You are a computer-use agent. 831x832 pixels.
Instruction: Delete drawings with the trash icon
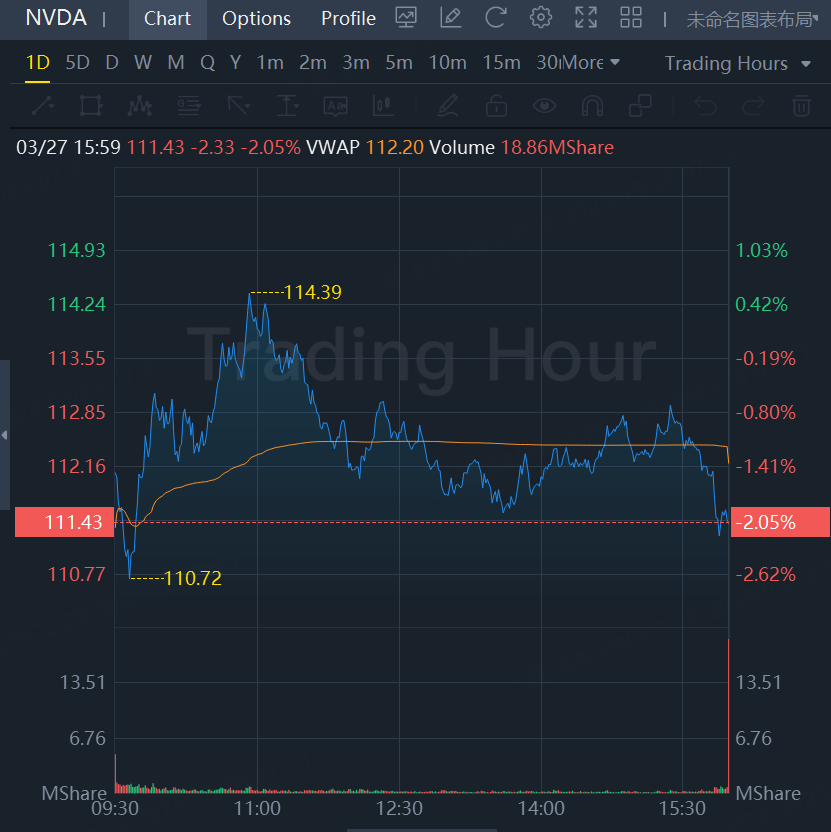[x=801, y=106]
